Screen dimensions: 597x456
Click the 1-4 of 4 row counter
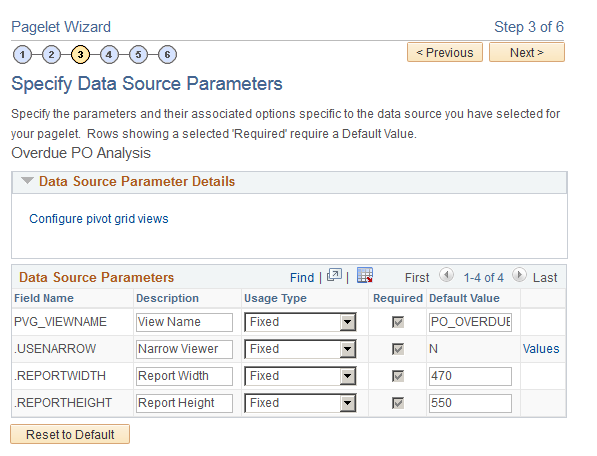(483, 277)
